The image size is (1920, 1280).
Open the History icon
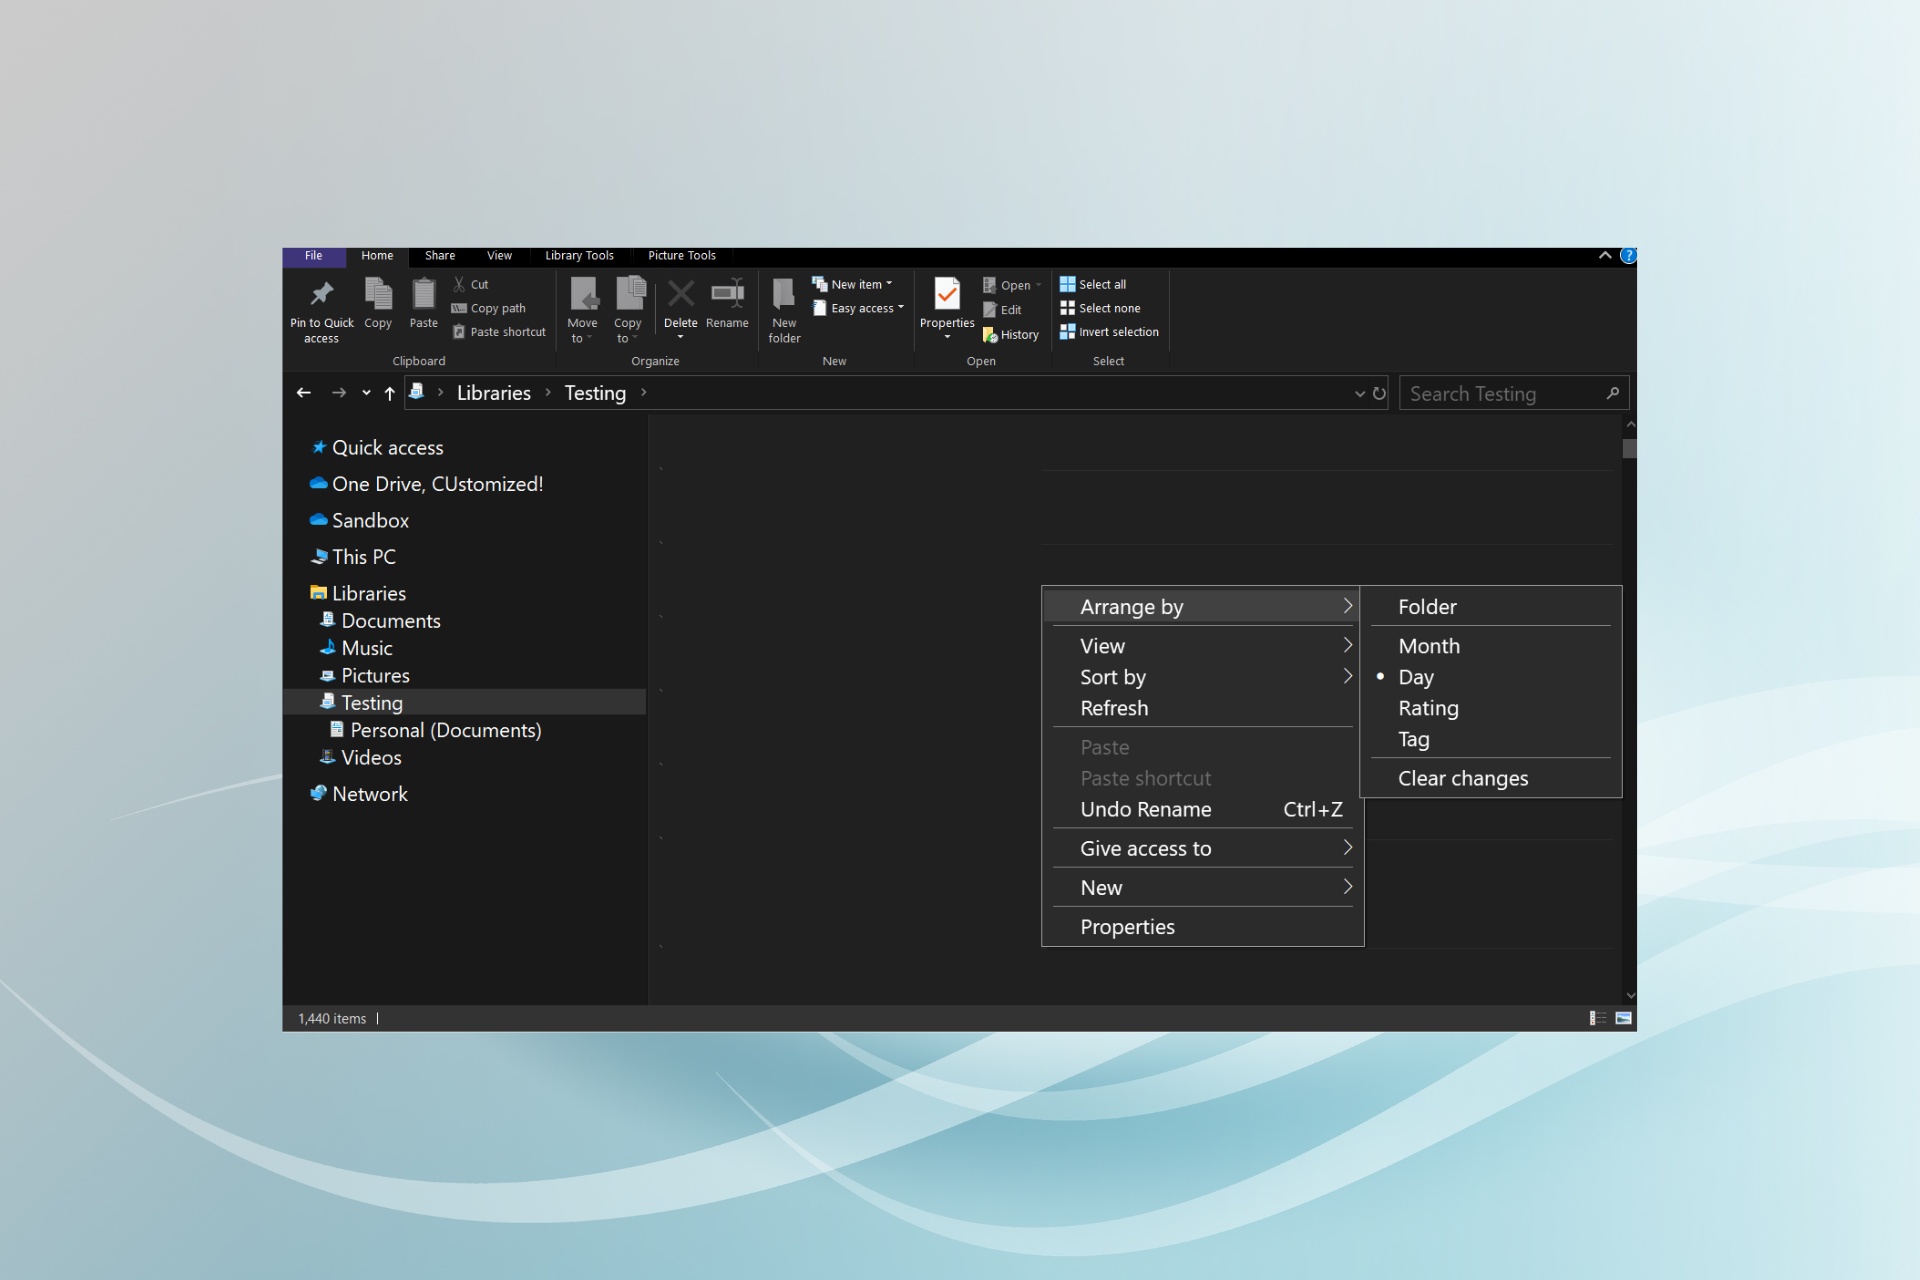[x=1011, y=334]
